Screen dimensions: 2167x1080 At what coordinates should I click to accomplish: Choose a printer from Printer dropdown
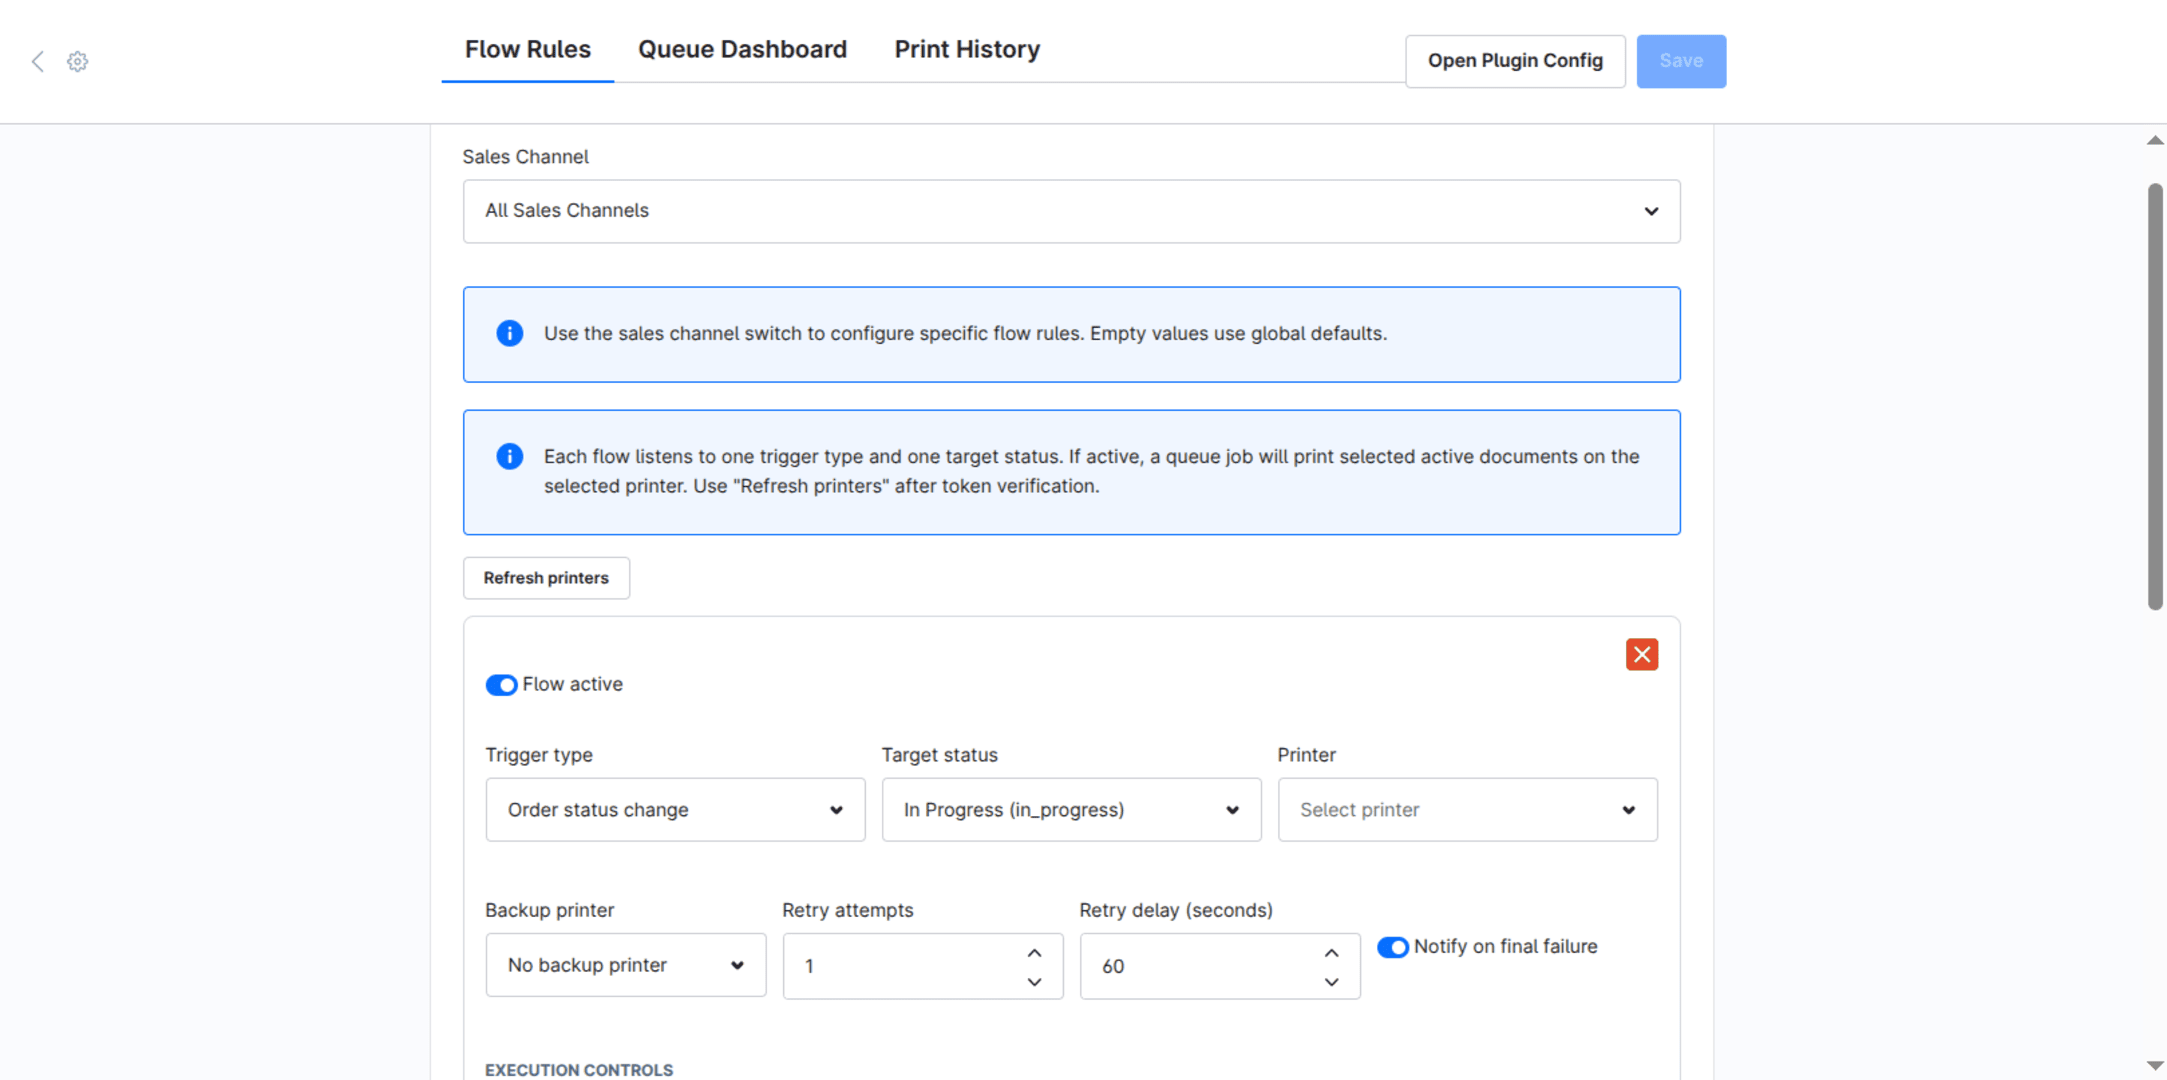click(1467, 810)
